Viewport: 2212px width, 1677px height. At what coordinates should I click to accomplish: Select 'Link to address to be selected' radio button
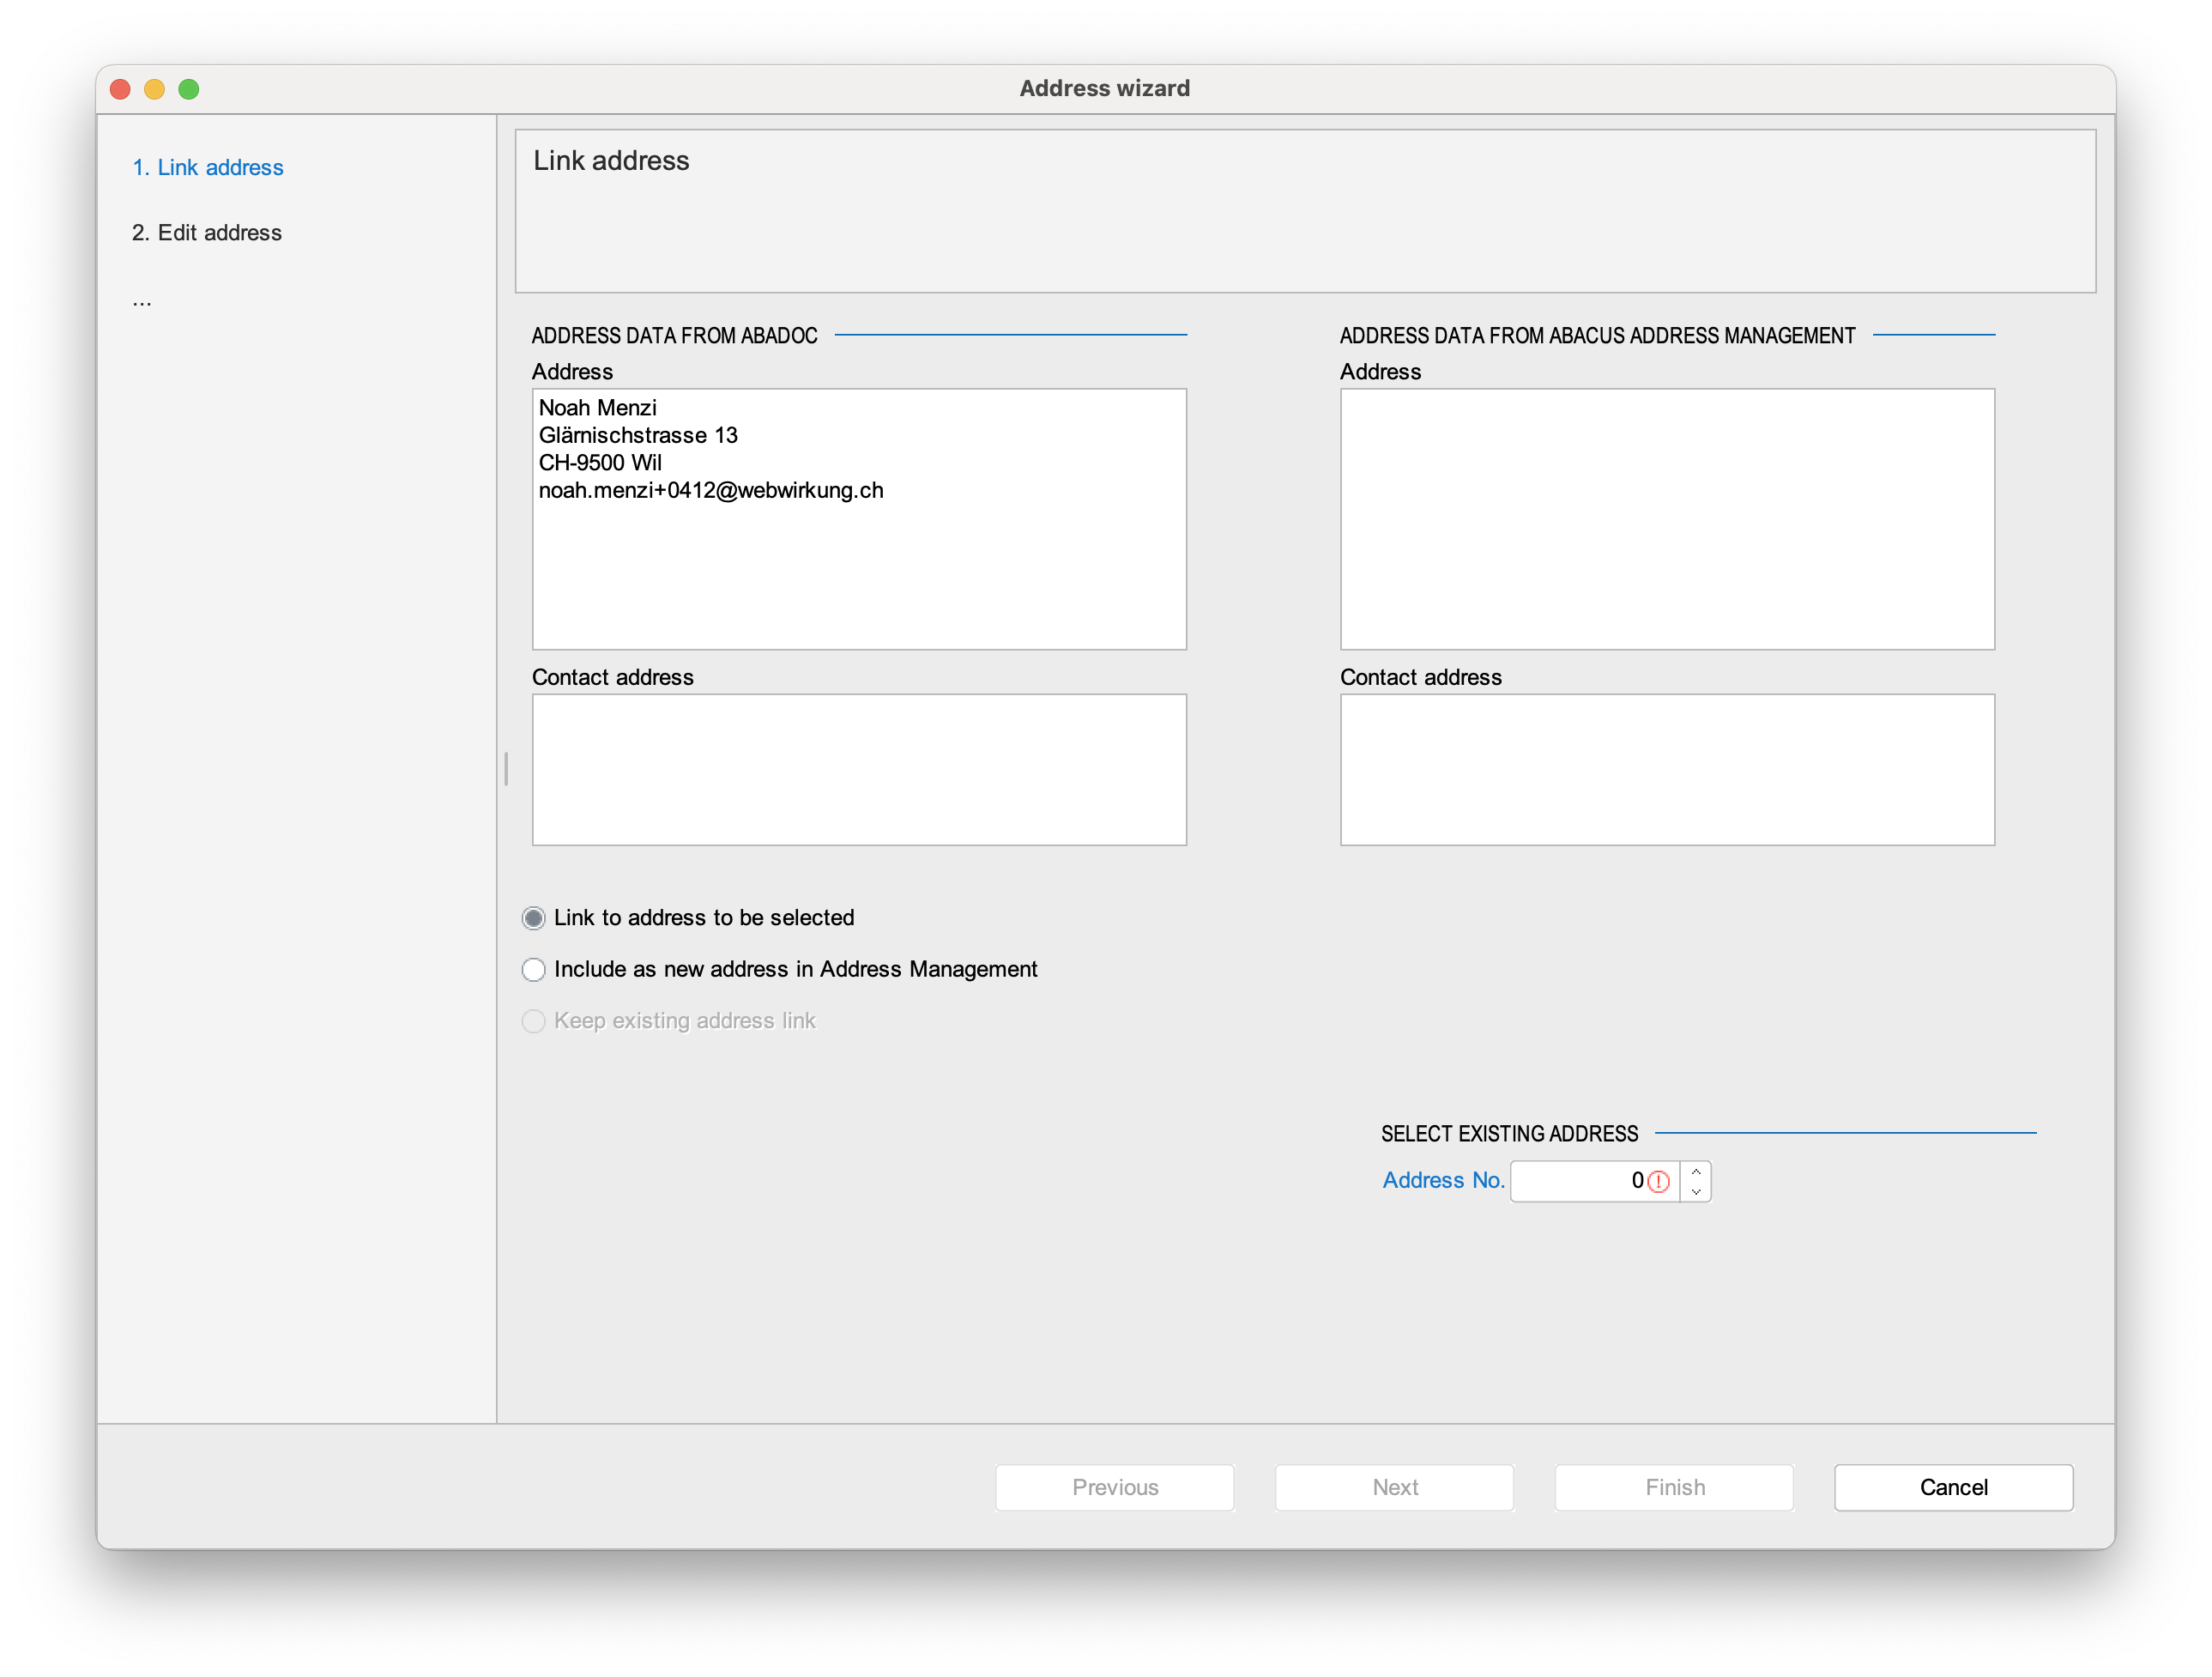tap(534, 917)
